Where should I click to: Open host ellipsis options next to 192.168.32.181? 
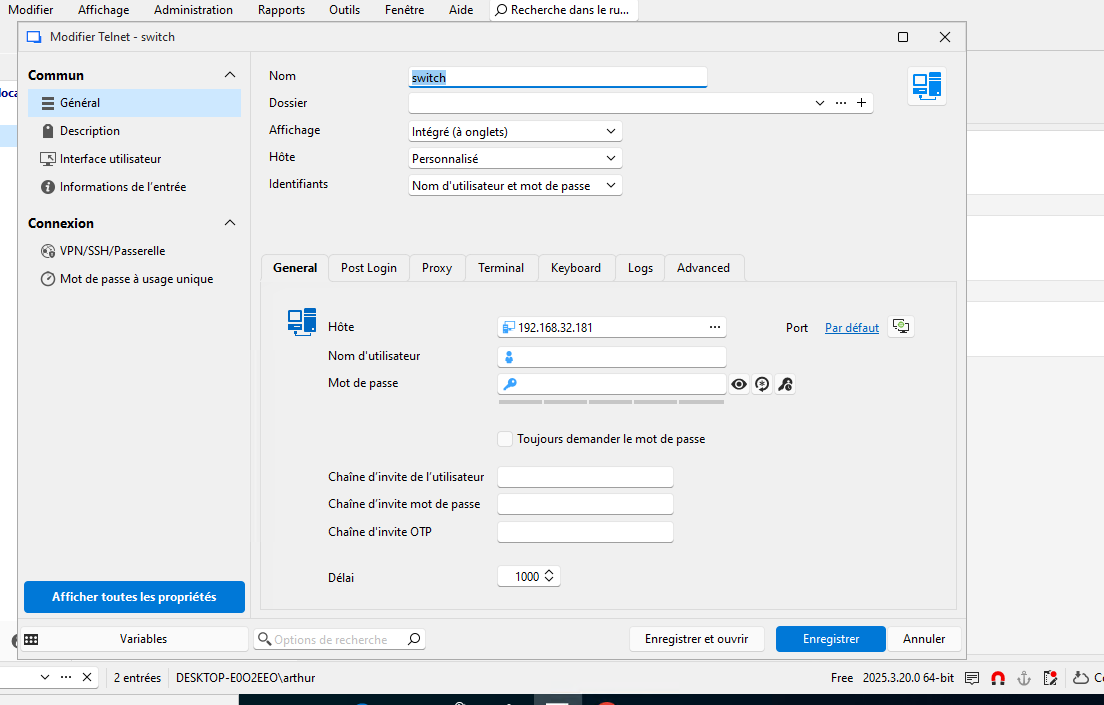tap(714, 327)
